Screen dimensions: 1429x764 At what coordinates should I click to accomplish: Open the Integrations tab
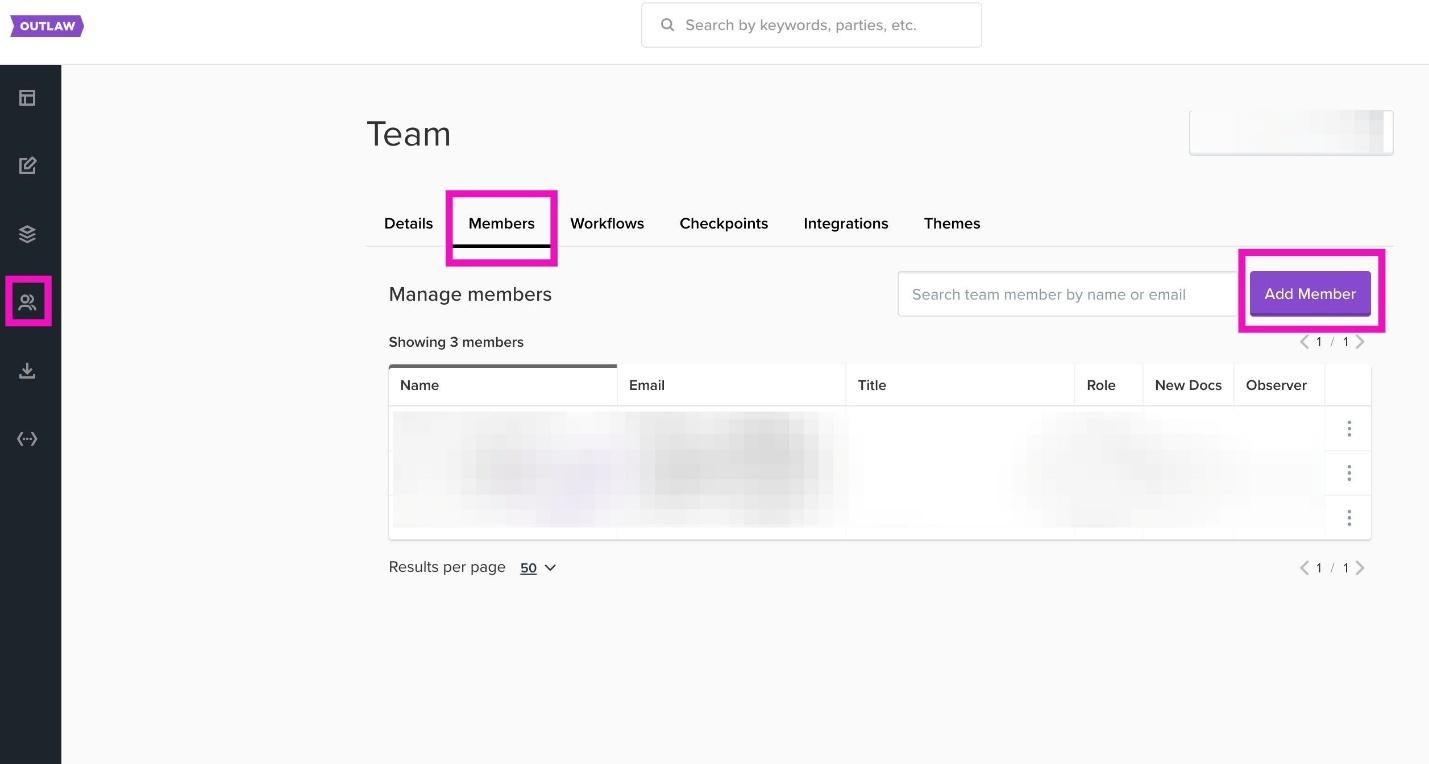[x=845, y=223]
